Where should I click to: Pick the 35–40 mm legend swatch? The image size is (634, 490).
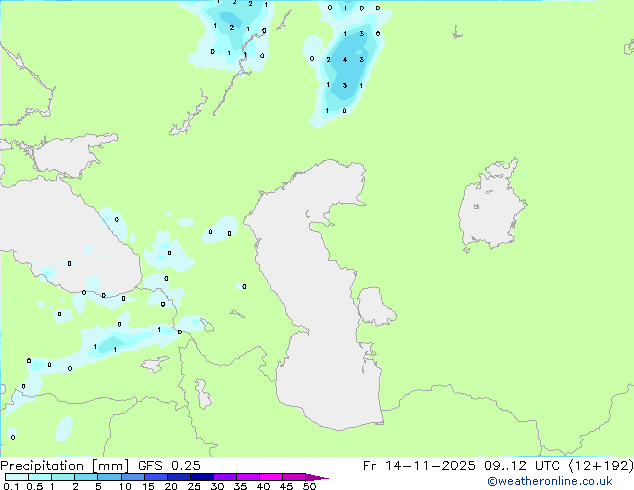pos(248,477)
